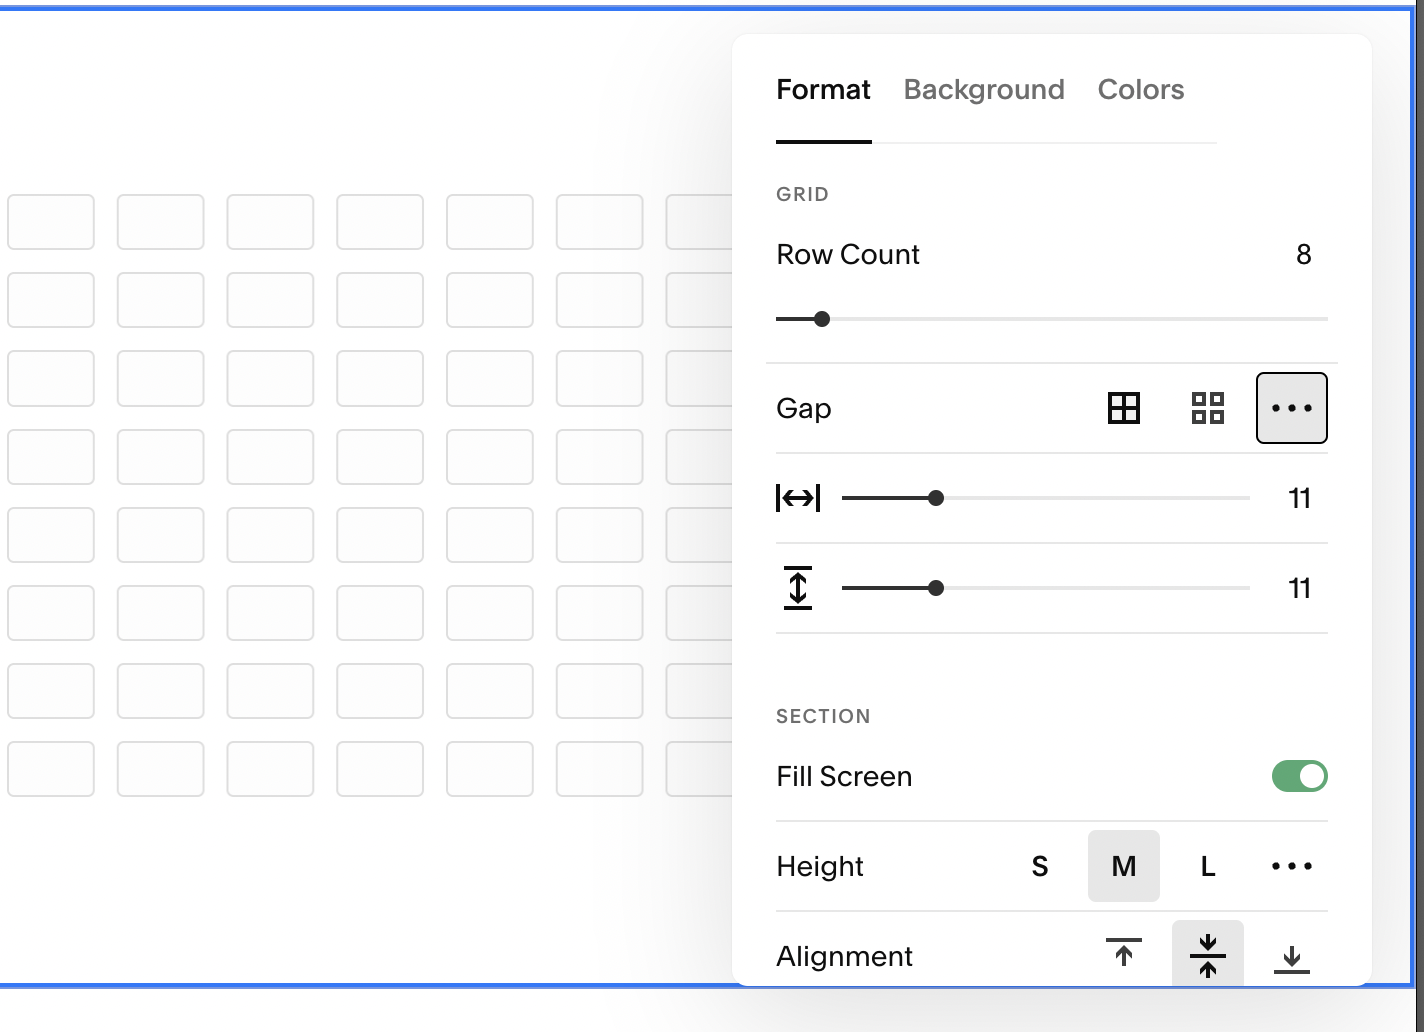Select center alignment for the section

[x=1207, y=955]
